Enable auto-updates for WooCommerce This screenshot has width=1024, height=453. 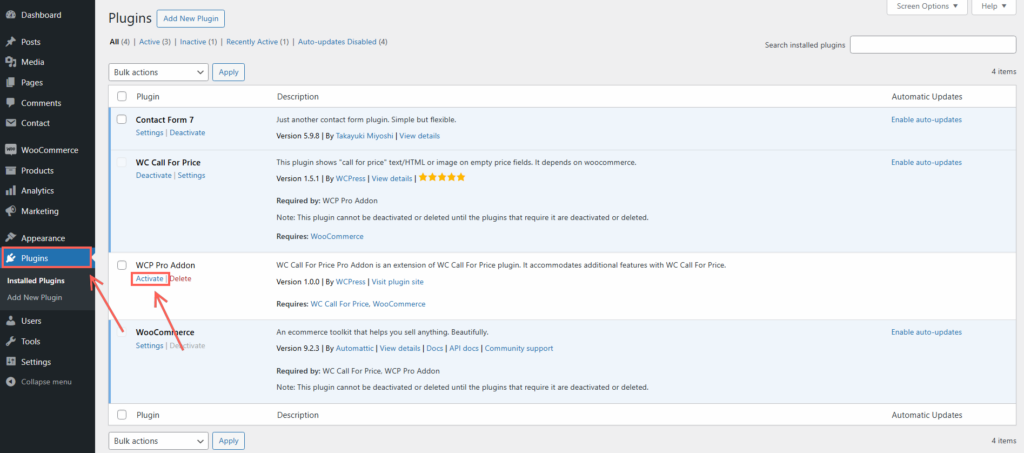coord(926,332)
